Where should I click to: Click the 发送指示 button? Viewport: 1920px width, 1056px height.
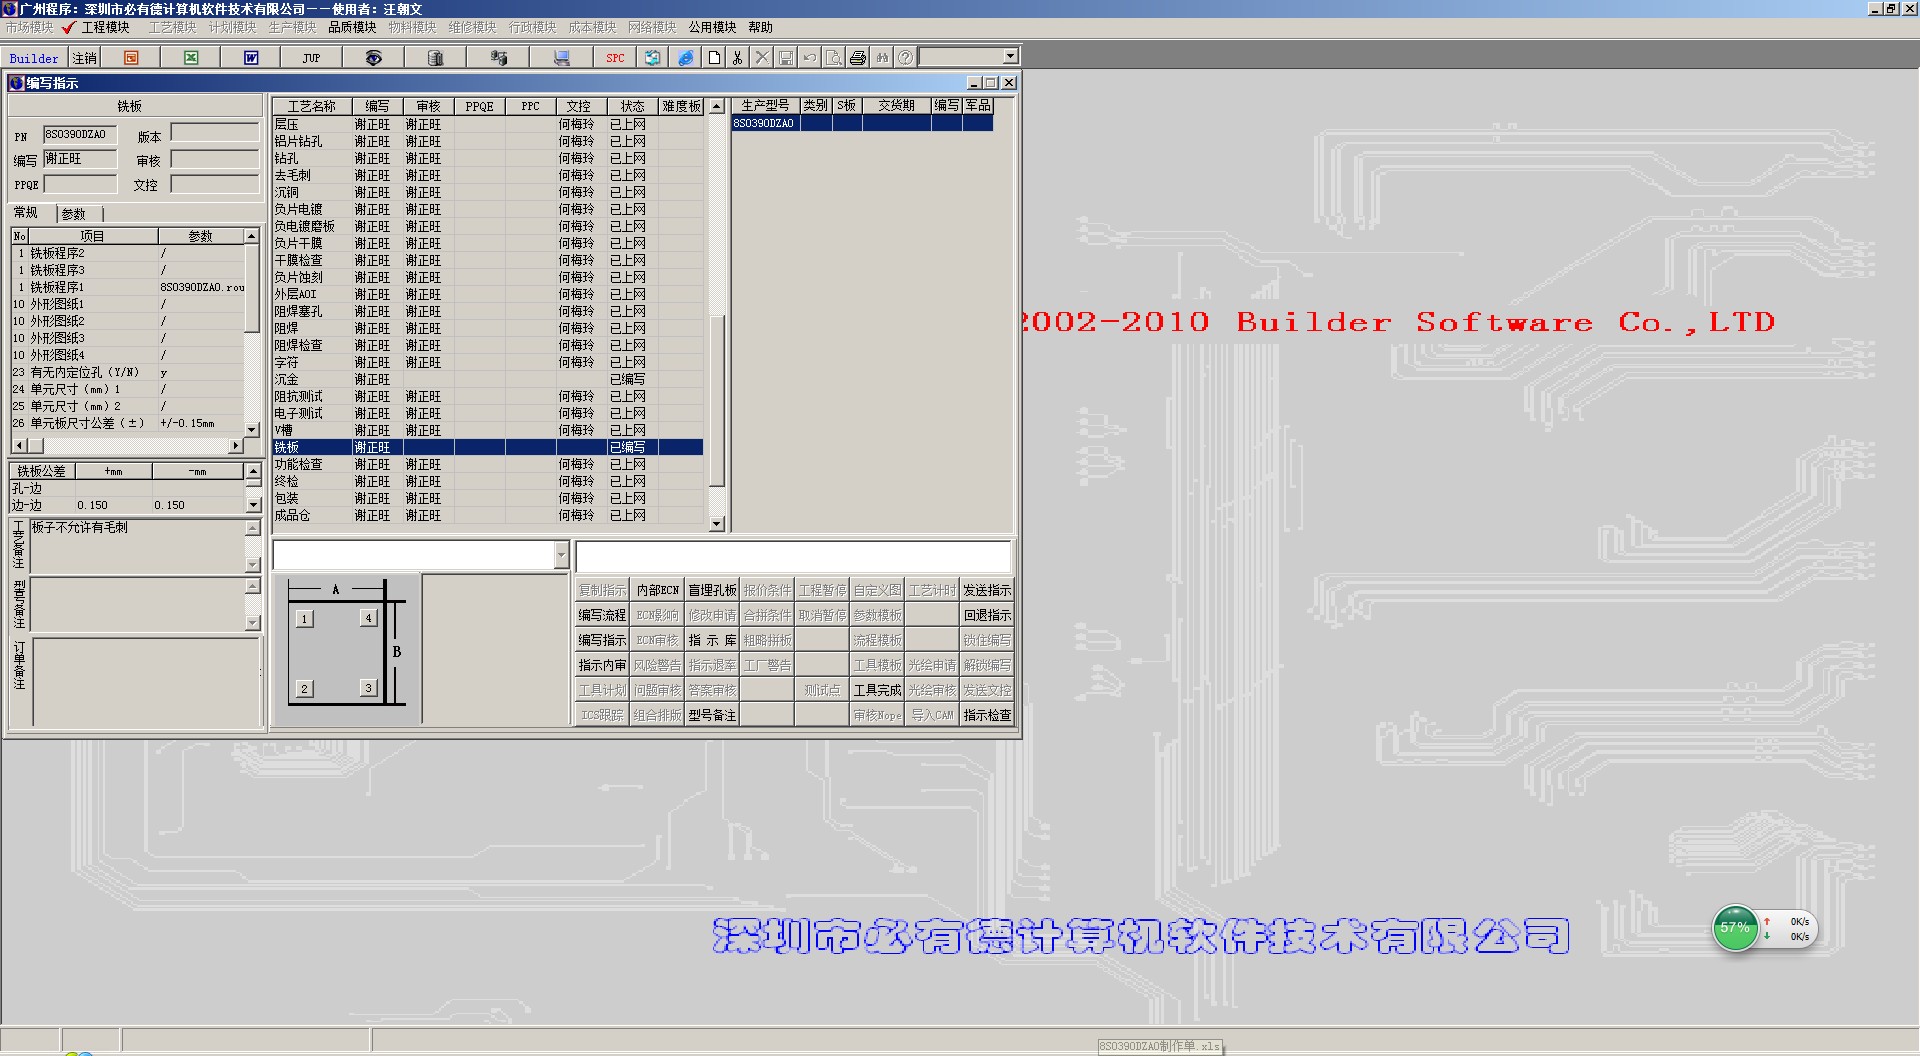[x=987, y=591]
